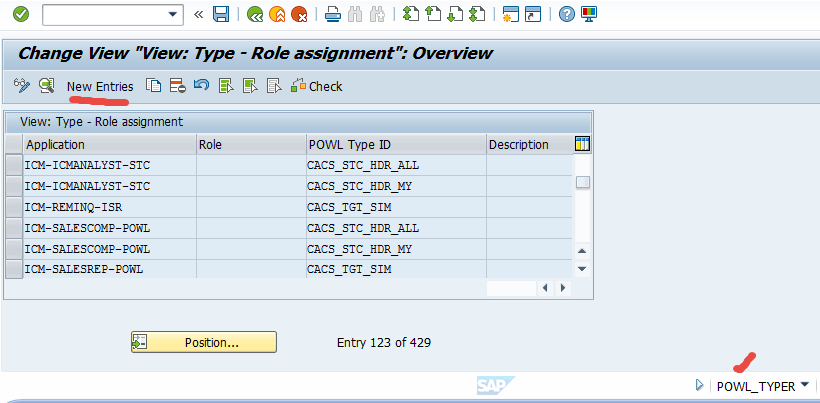Click the table scroll up arrow
The width and height of the screenshot is (820, 403).
pos(583,251)
